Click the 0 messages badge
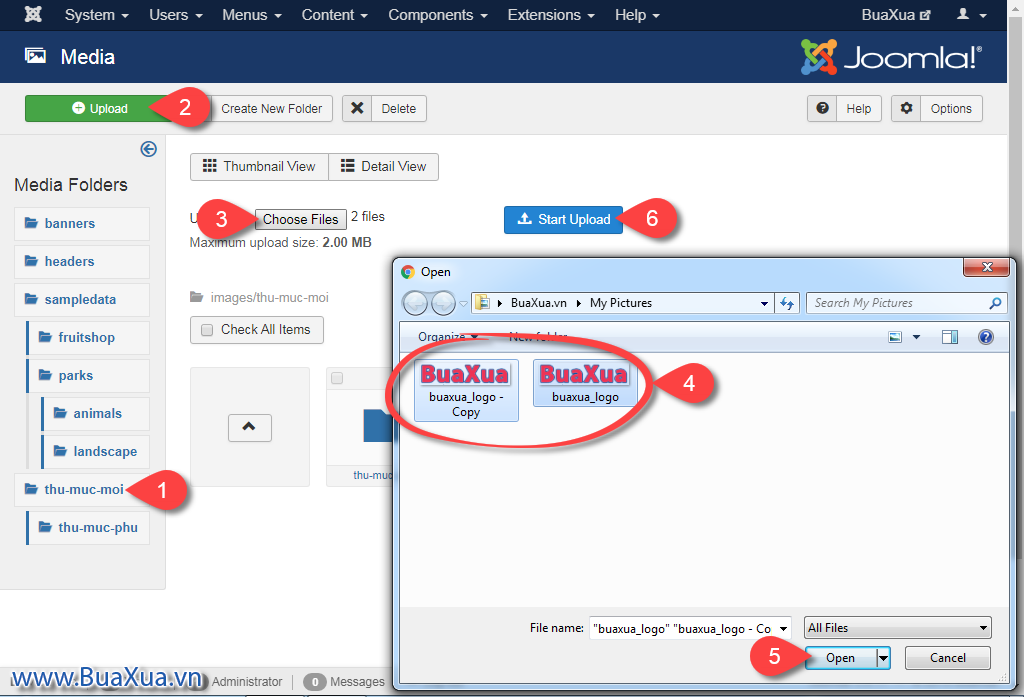Image resolution: width=1024 pixels, height=697 pixels. pos(315,682)
